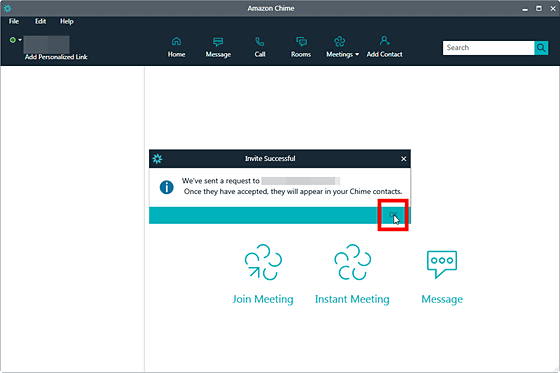
Task: Click the Add Personalized Link text
Action: click(x=56, y=57)
